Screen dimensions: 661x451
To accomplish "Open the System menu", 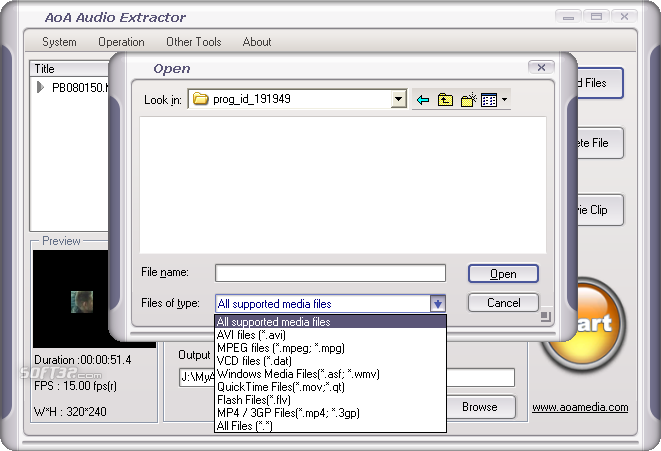I will coord(59,42).
